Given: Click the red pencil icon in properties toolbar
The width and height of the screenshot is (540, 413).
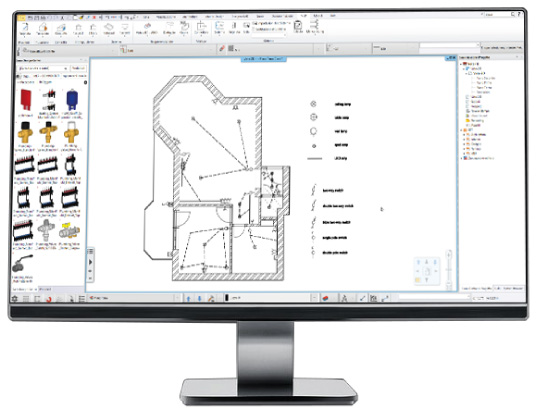Looking at the screenshot, I should 222,49.
